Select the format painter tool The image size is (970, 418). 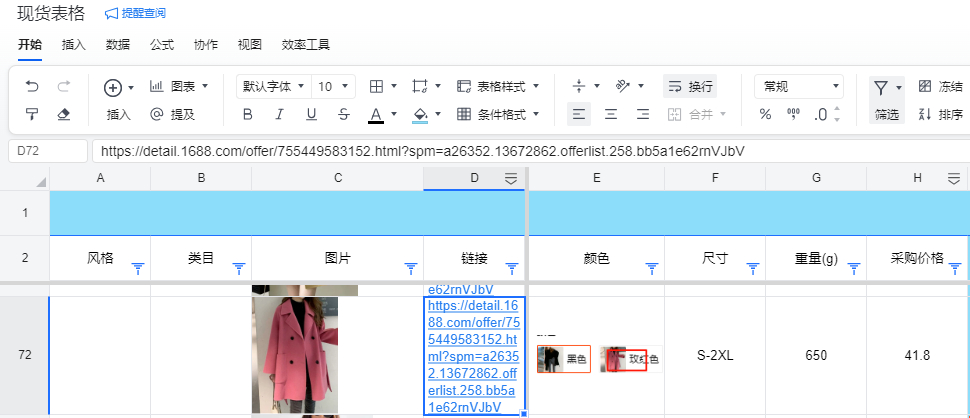click(32, 114)
